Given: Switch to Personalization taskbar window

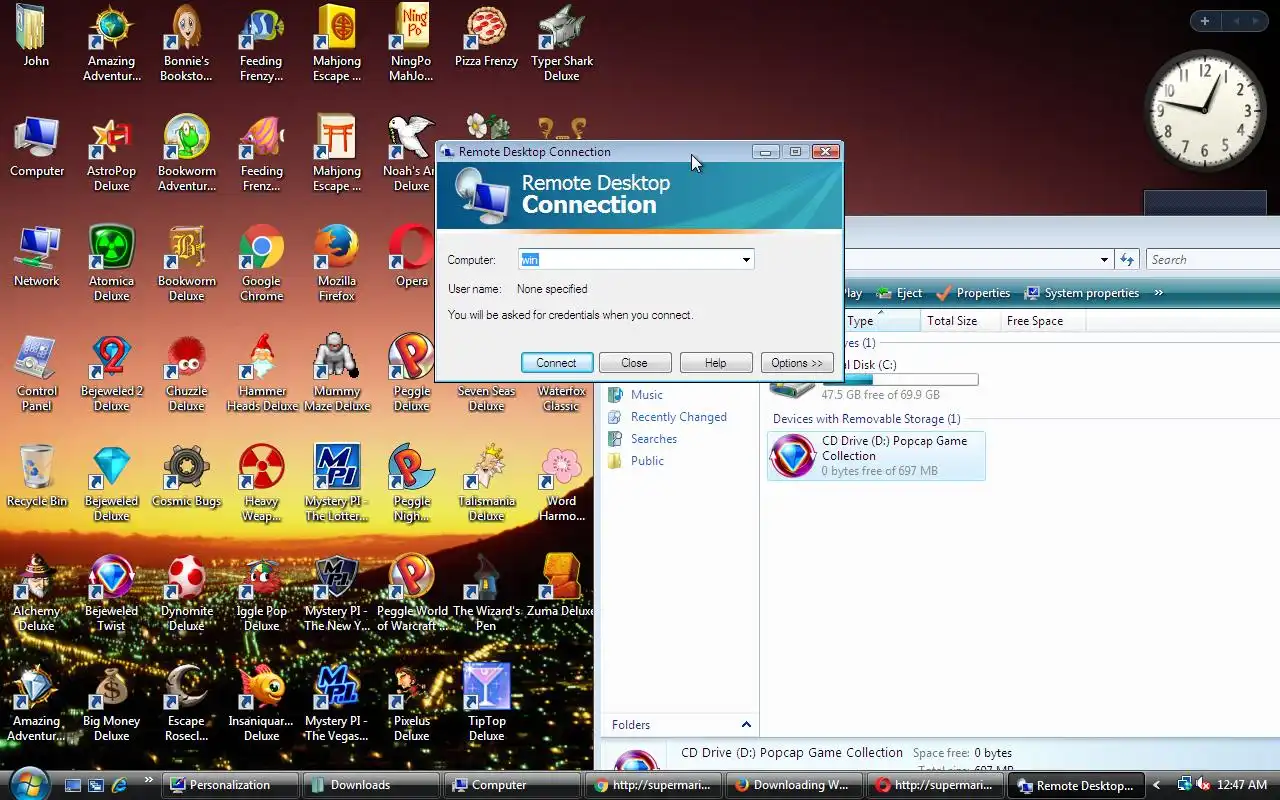Looking at the screenshot, I should [230, 785].
